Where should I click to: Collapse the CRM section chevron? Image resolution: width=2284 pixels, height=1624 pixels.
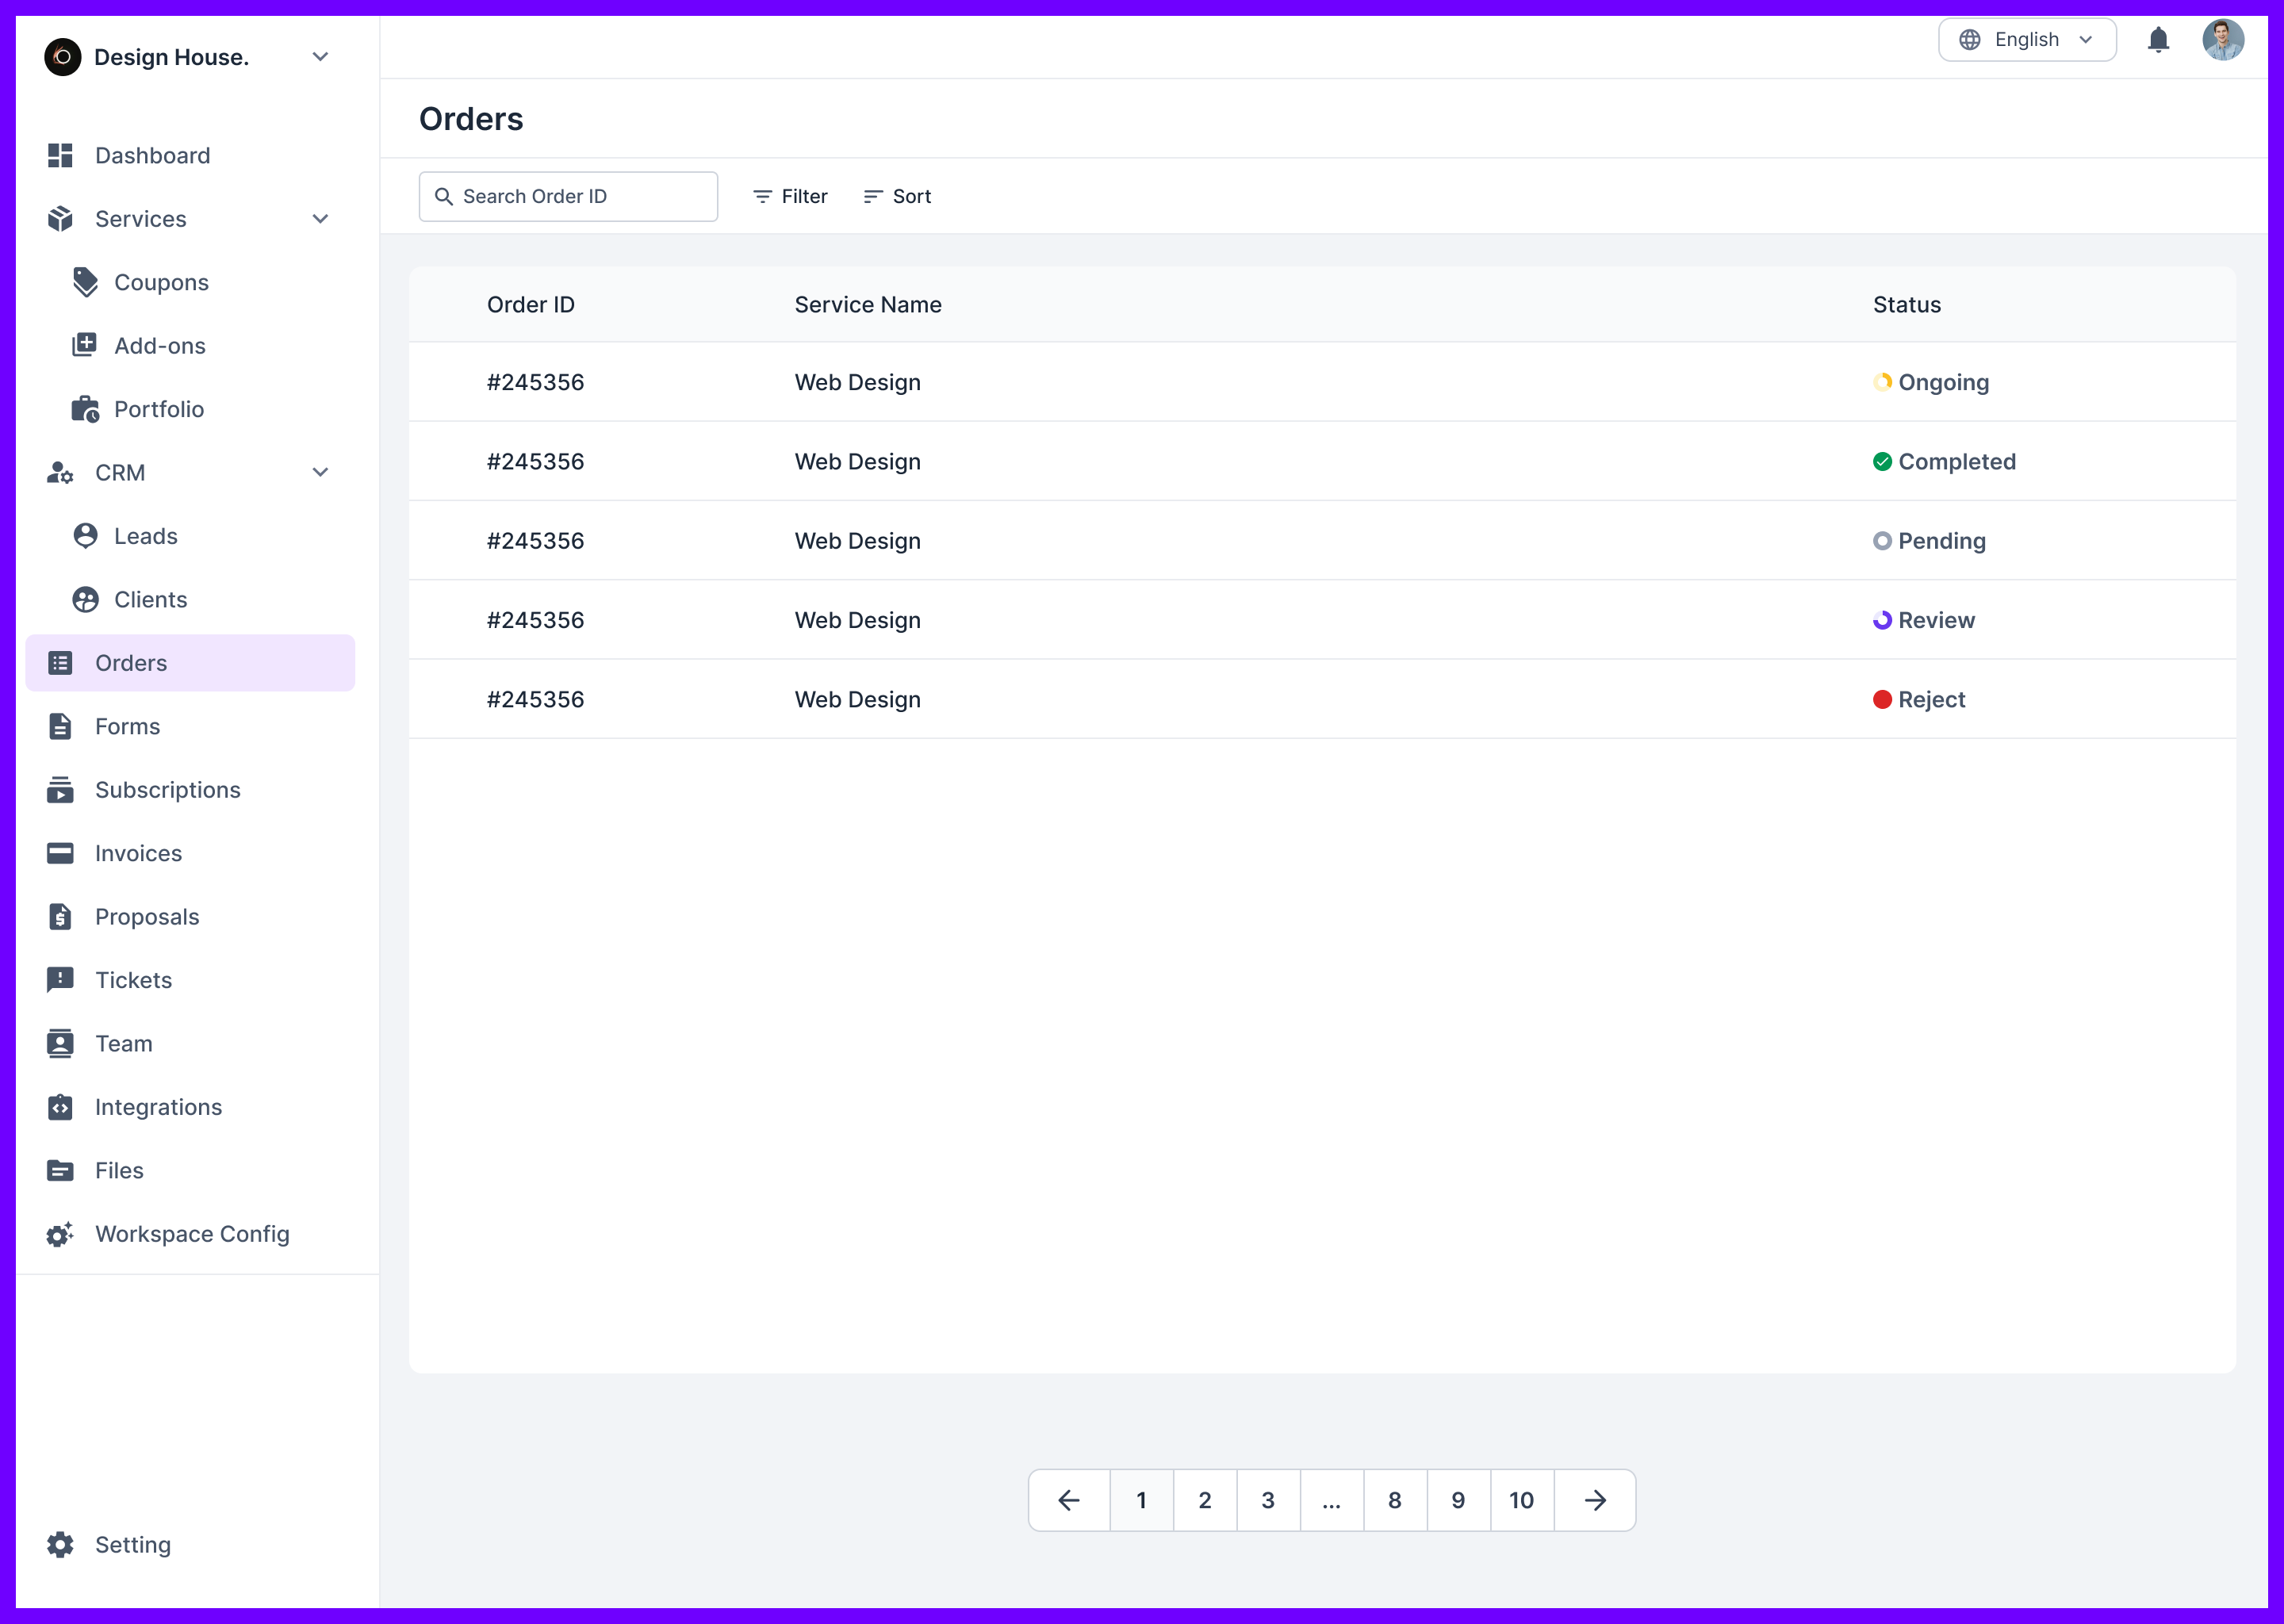click(319, 471)
